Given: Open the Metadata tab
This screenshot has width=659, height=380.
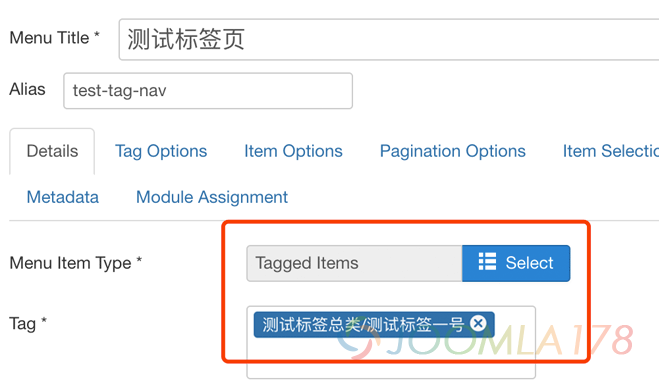Looking at the screenshot, I should 63,197.
